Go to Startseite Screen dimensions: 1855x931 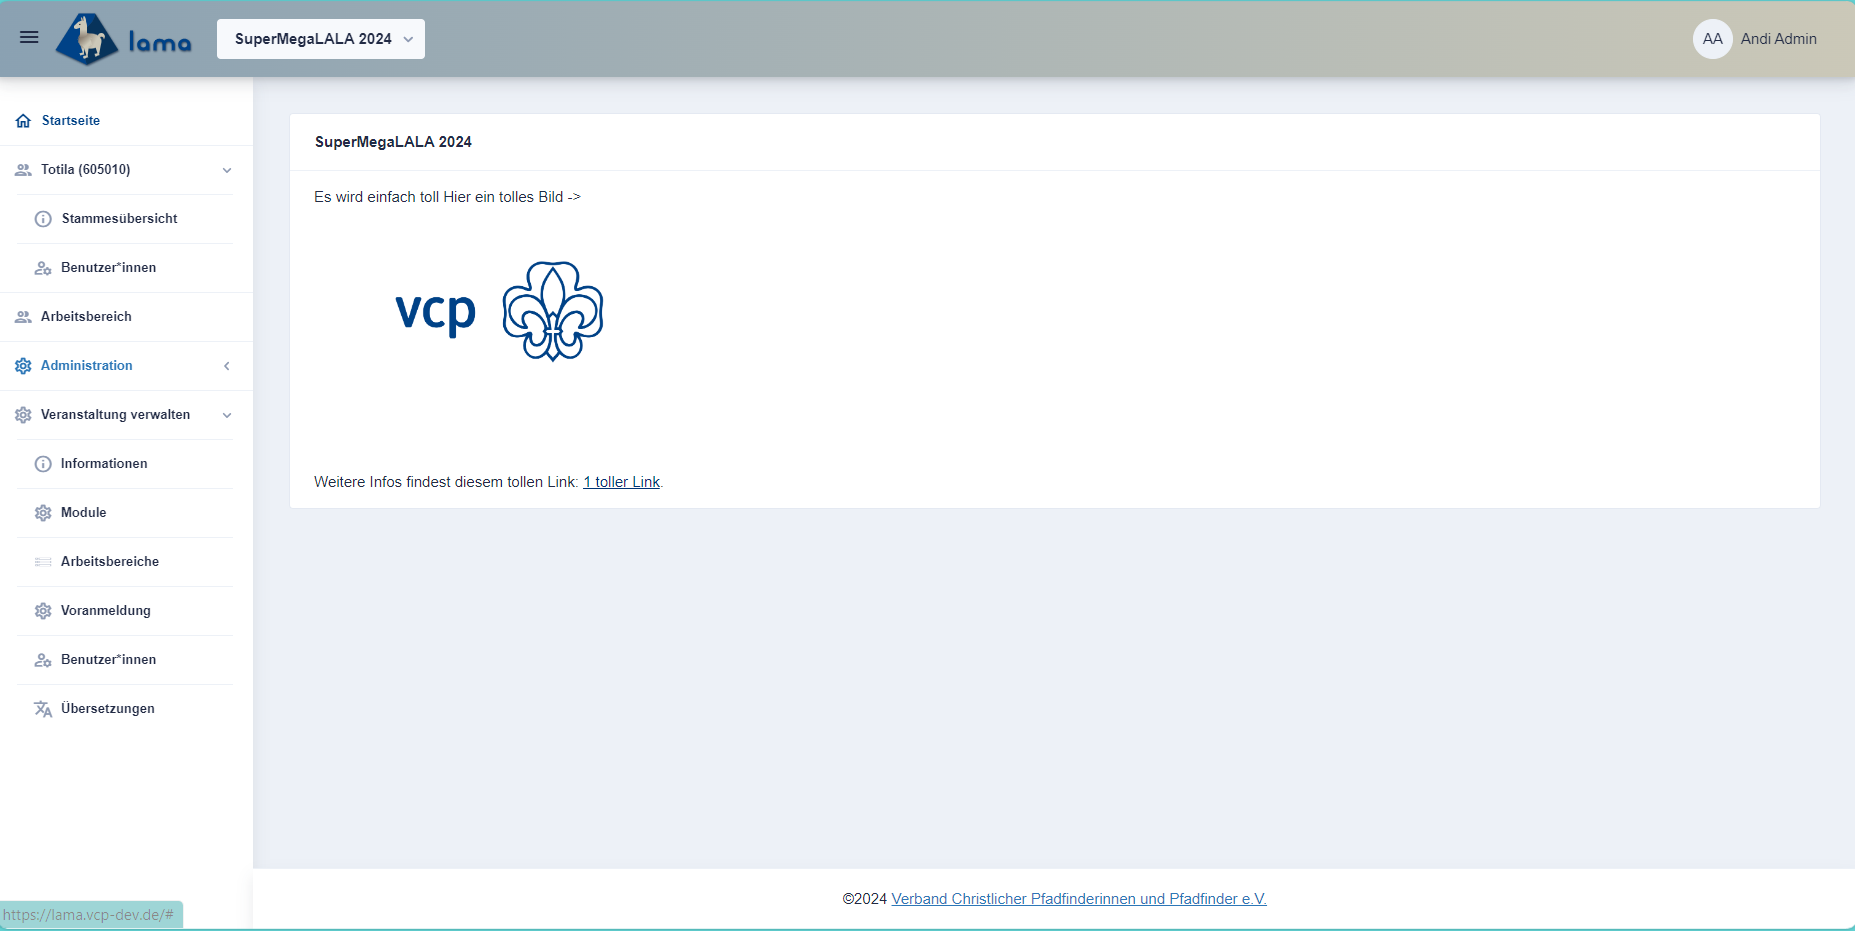pos(71,121)
